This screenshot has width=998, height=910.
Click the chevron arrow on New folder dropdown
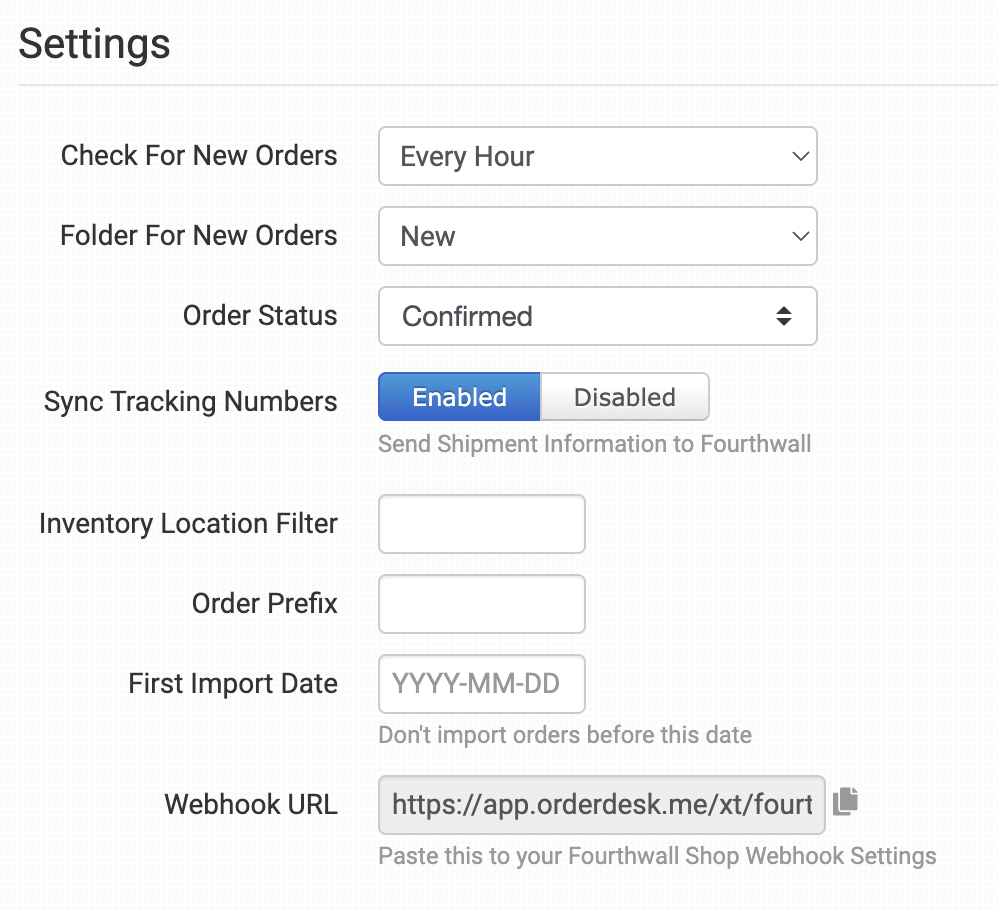800,236
